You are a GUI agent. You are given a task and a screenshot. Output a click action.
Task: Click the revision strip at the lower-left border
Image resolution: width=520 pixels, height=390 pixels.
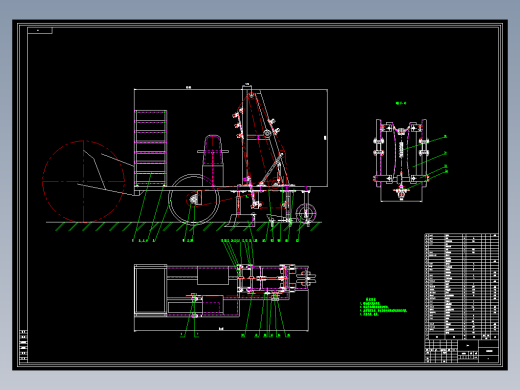(23, 346)
